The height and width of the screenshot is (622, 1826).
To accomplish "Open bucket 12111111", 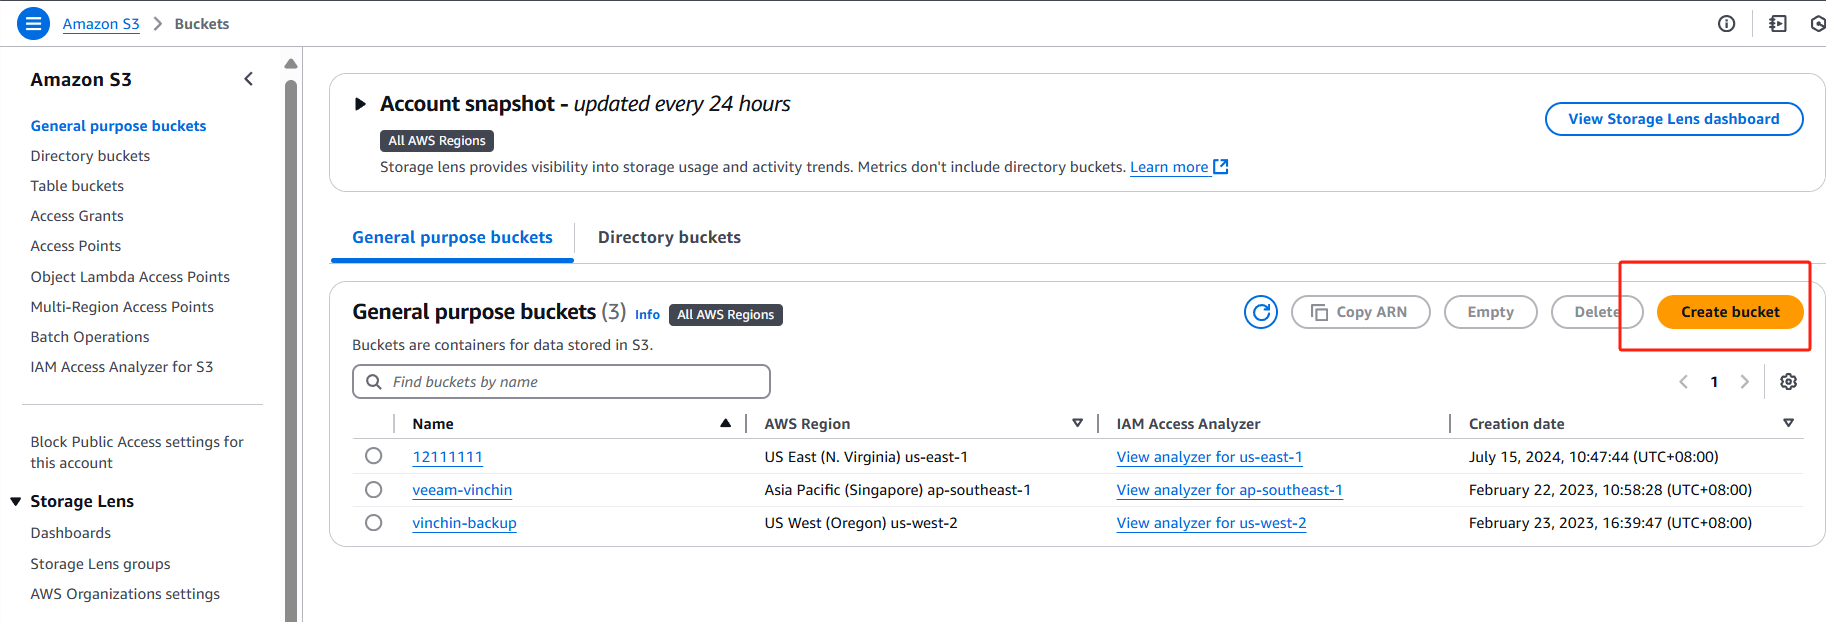I will [447, 457].
